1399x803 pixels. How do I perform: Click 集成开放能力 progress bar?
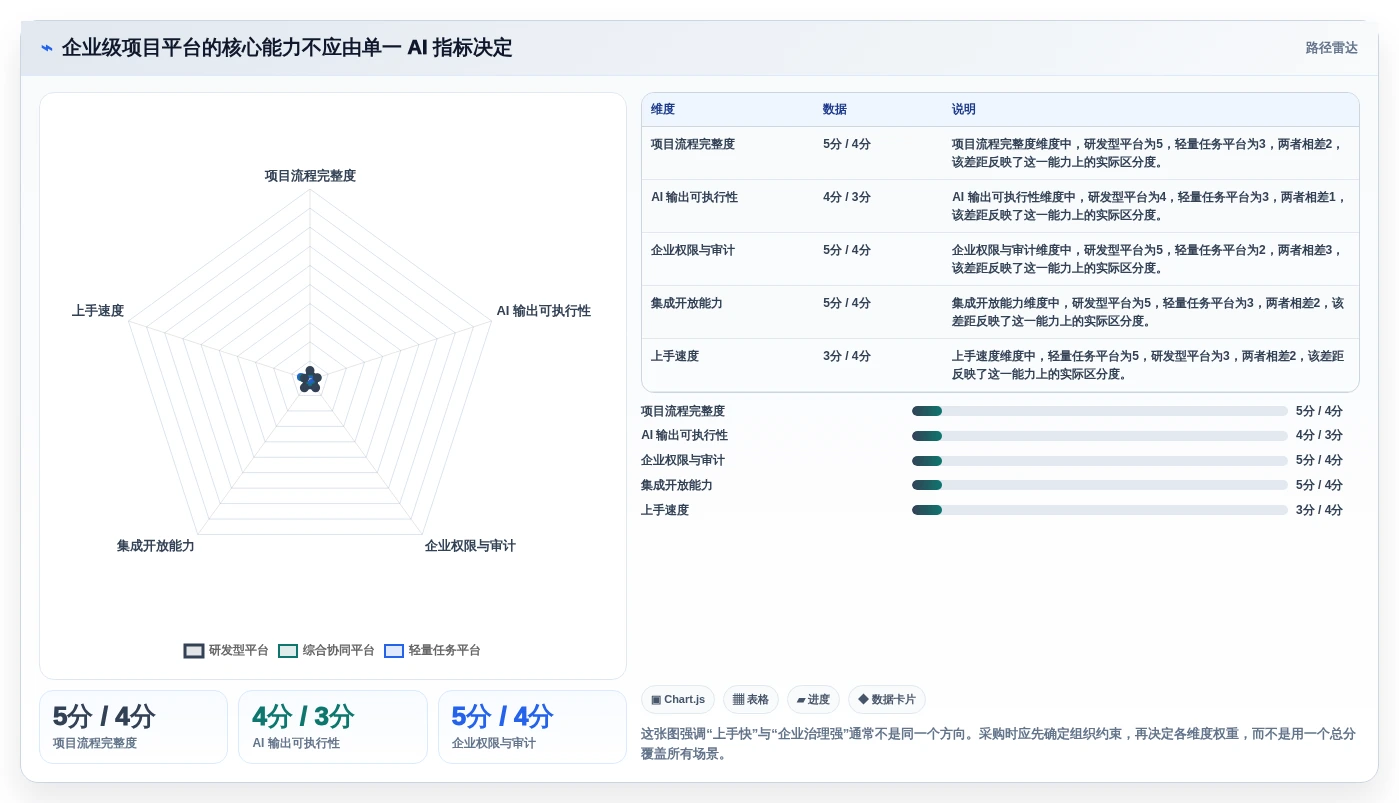[x=1100, y=485]
